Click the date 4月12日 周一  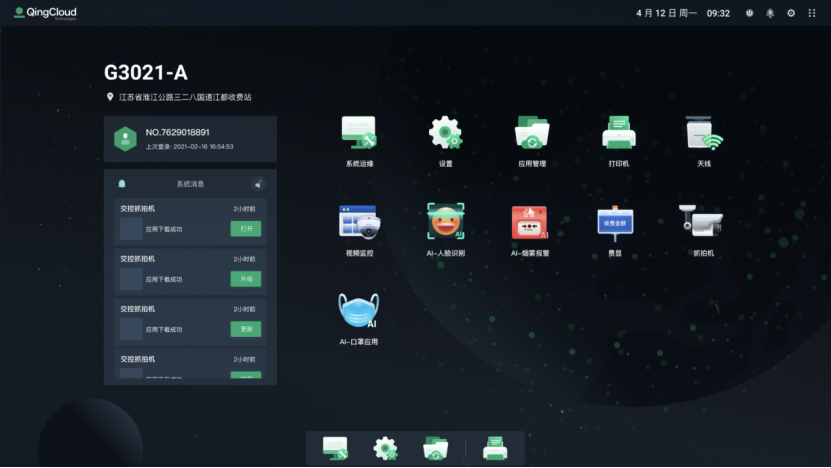tap(666, 13)
